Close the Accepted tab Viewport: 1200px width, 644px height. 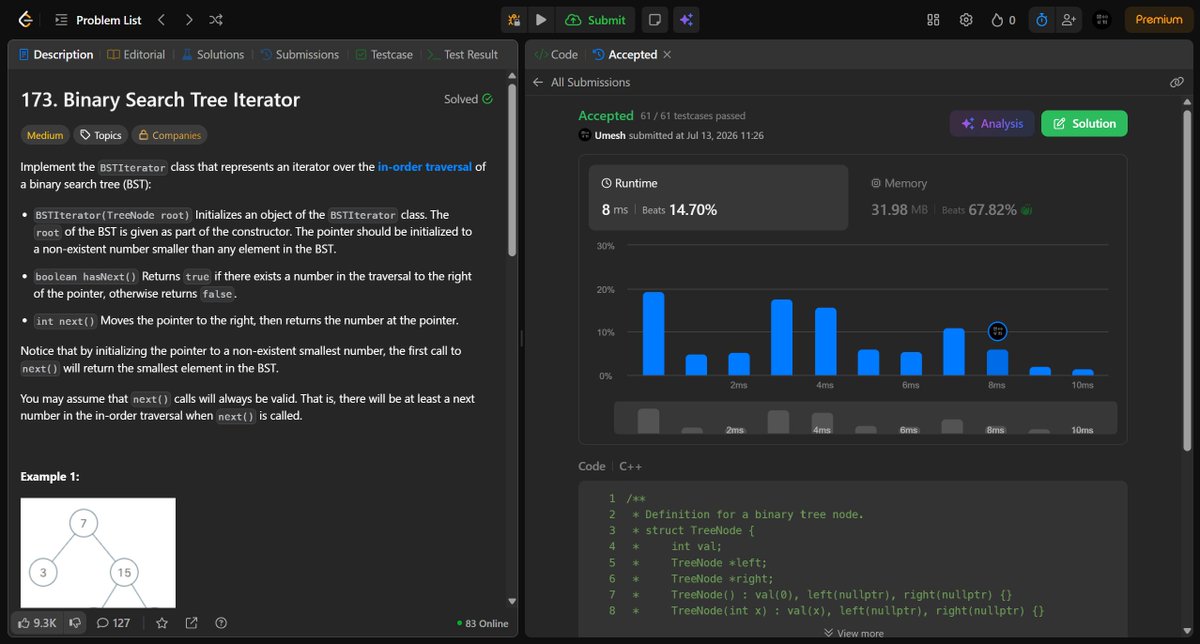click(668, 55)
